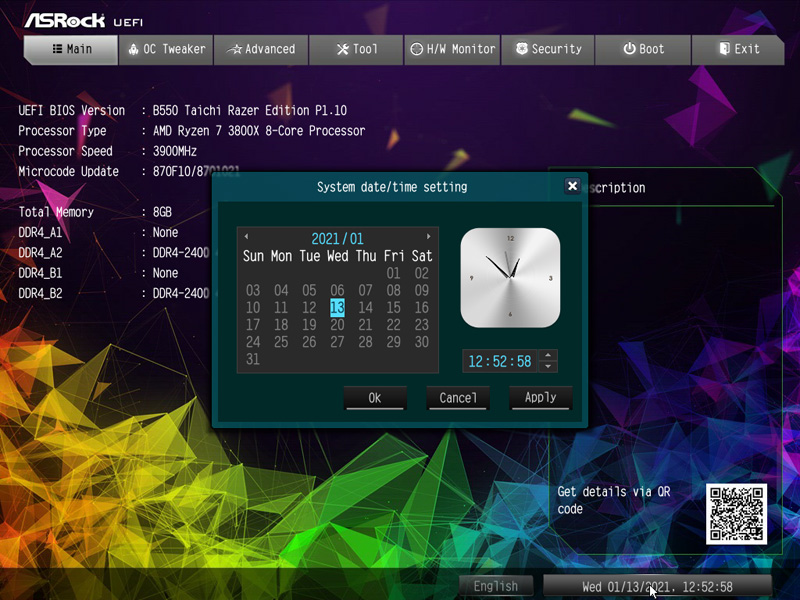Screen dimensions: 800x600
Task: Go to the previous month in calendar
Action: 246,236
